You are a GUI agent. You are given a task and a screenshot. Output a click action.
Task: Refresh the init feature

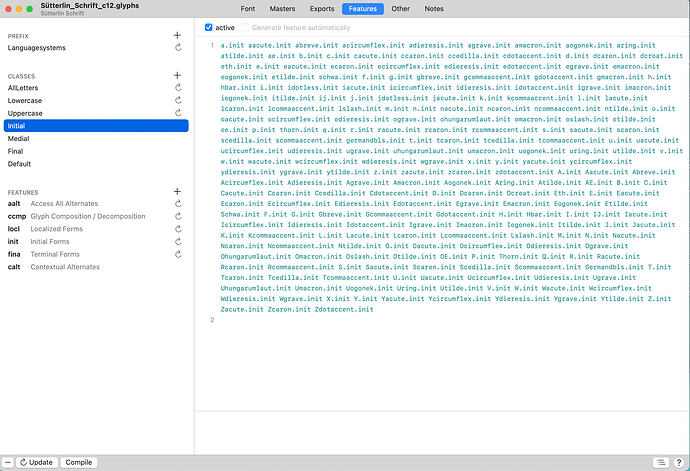coord(178,242)
